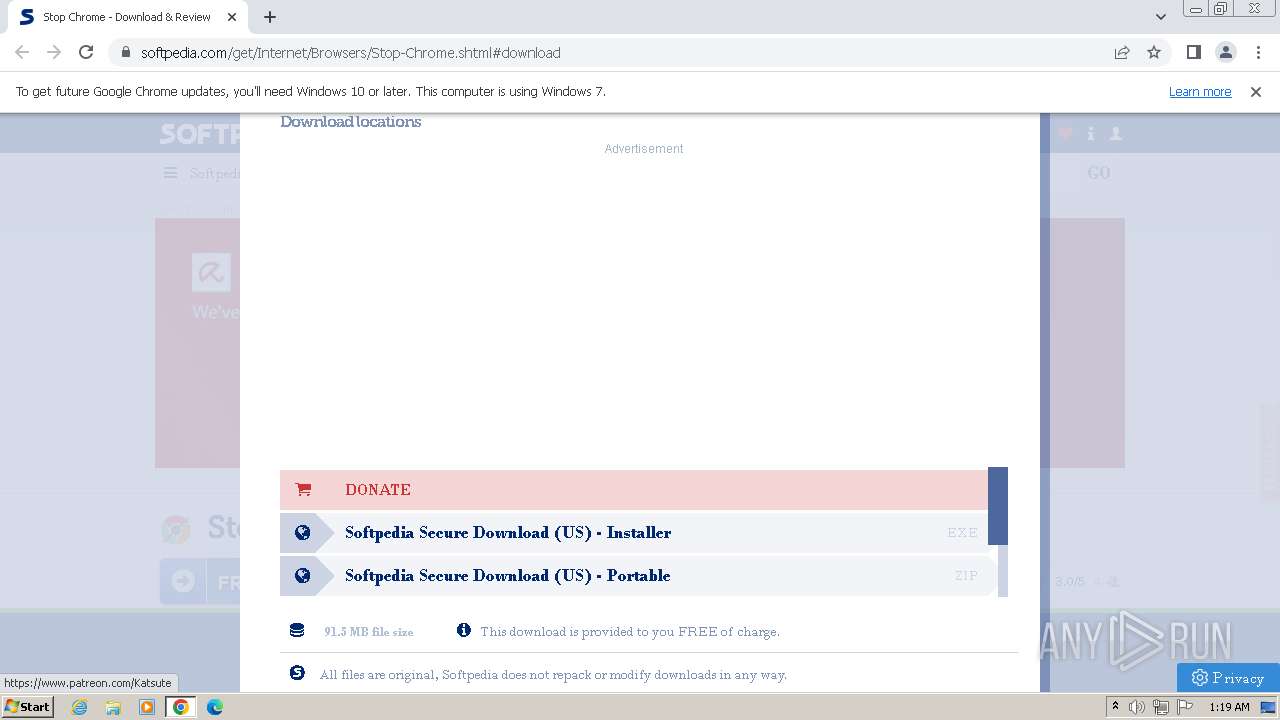The image size is (1280, 720).
Task: Click the Share page icon in address bar
Action: point(1122,52)
